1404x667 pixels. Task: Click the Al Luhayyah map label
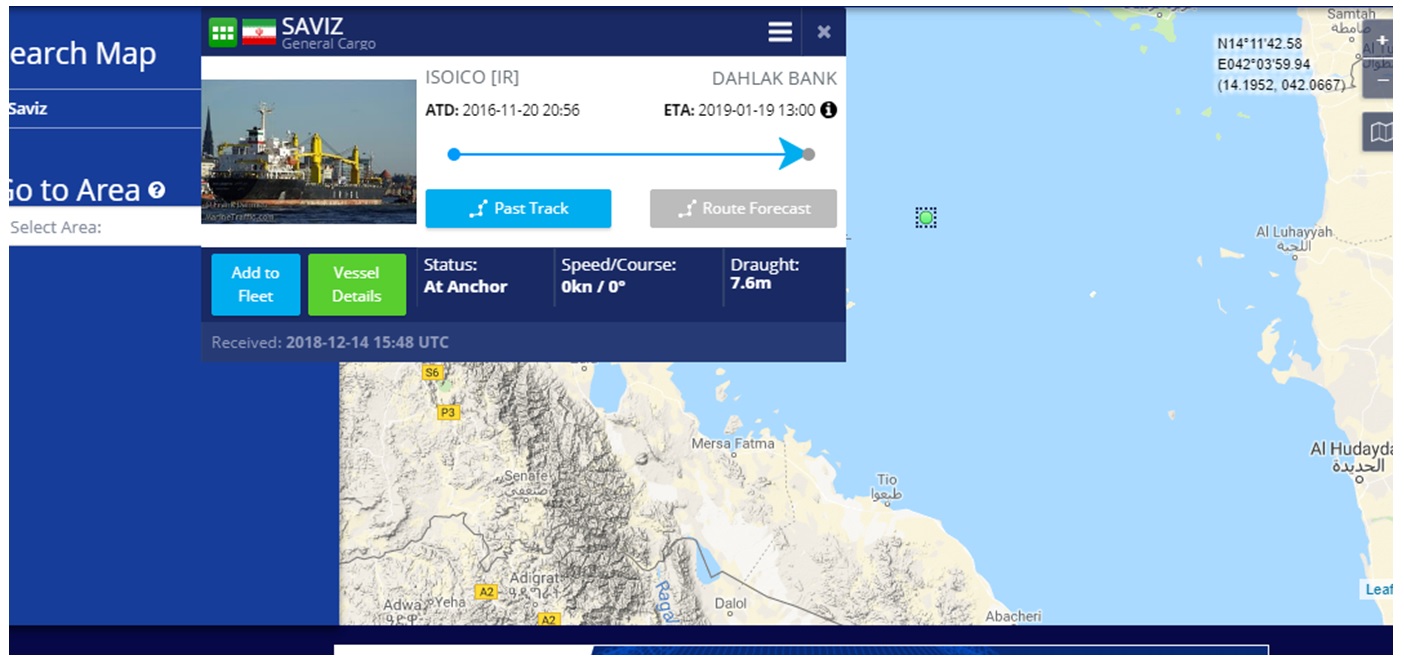[x=1294, y=237]
